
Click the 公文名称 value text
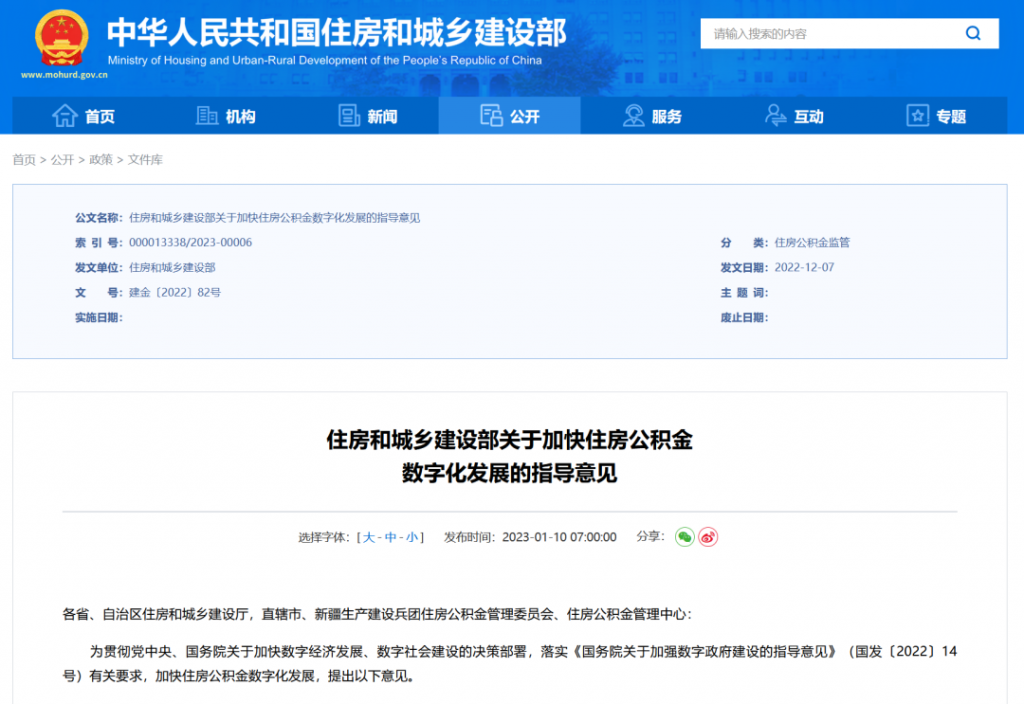[274, 217]
